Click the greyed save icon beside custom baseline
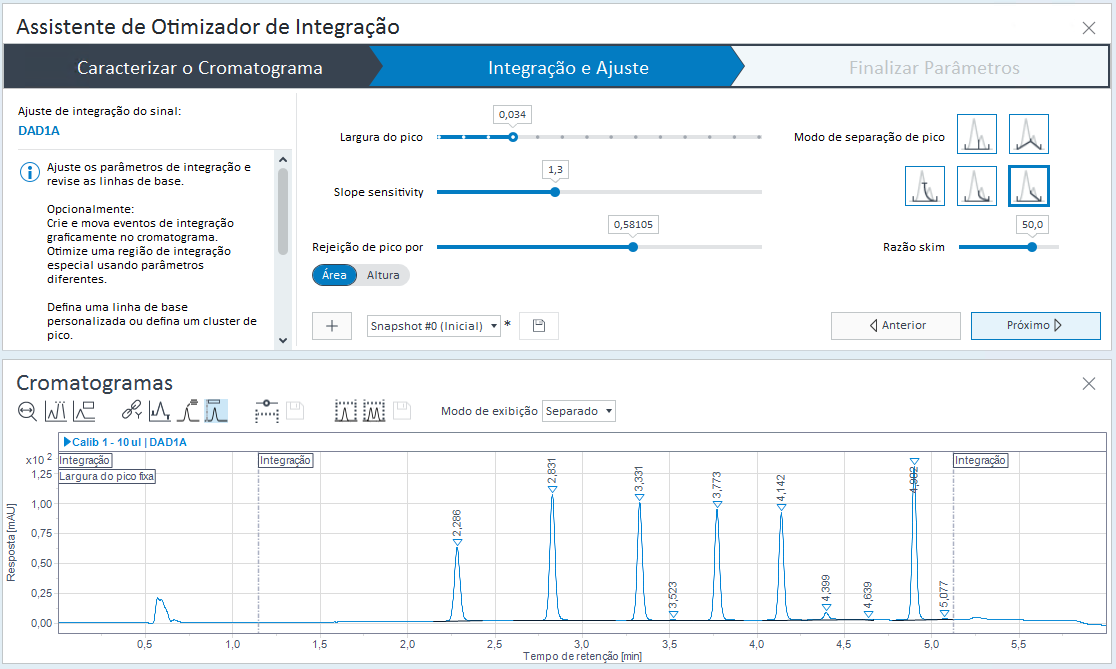 [x=295, y=411]
